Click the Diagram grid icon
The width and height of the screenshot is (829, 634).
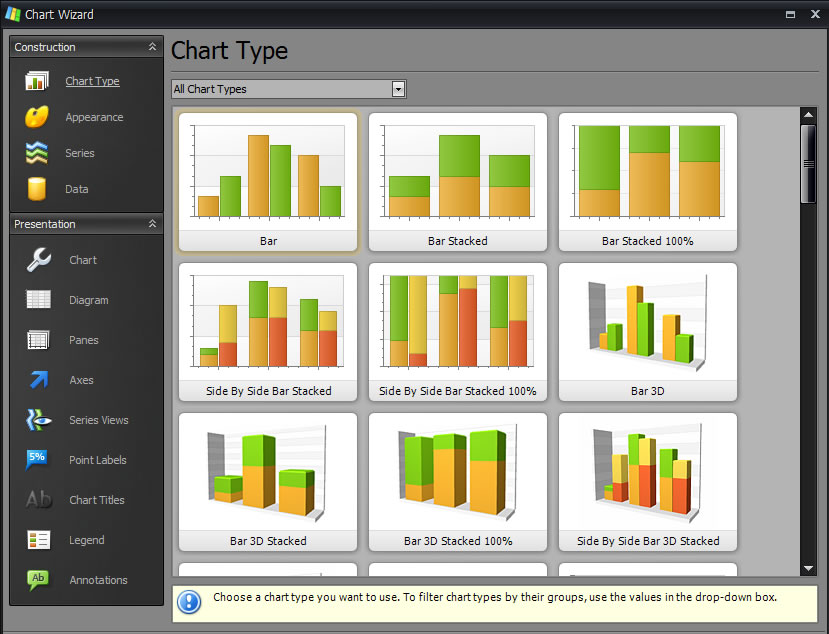(x=39, y=299)
